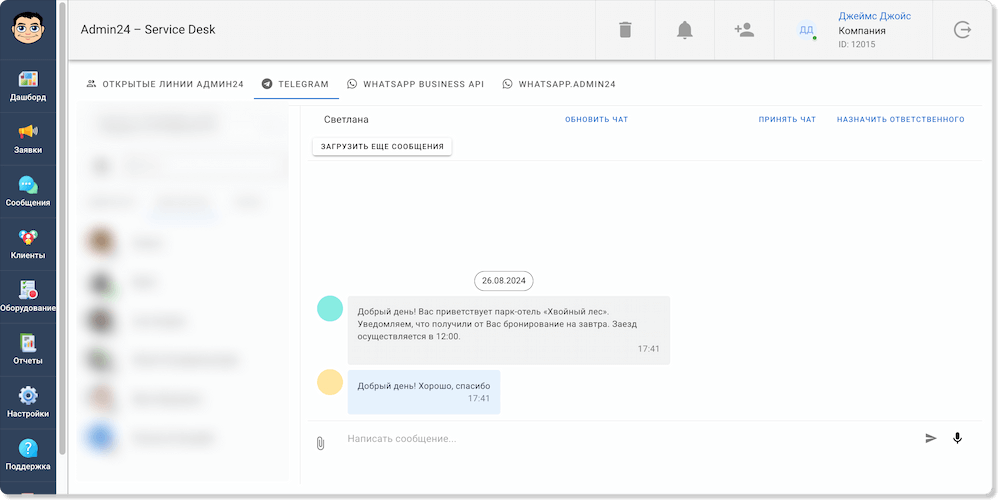Open notifications bell icon

click(x=685, y=30)
